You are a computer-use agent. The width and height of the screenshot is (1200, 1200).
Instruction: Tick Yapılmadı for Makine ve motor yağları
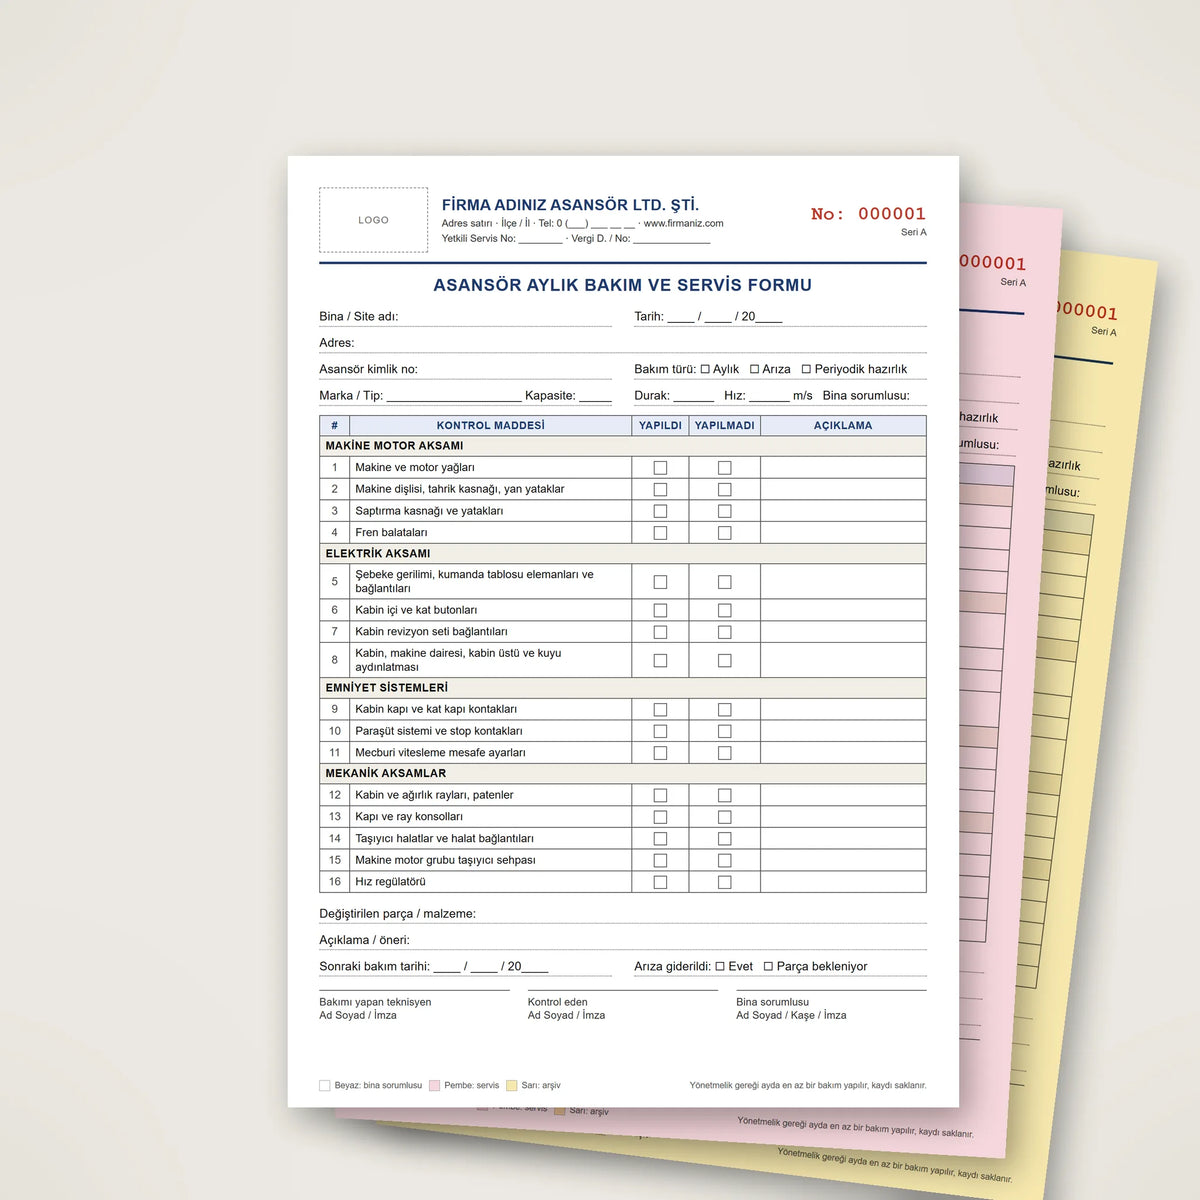(724, 468)
